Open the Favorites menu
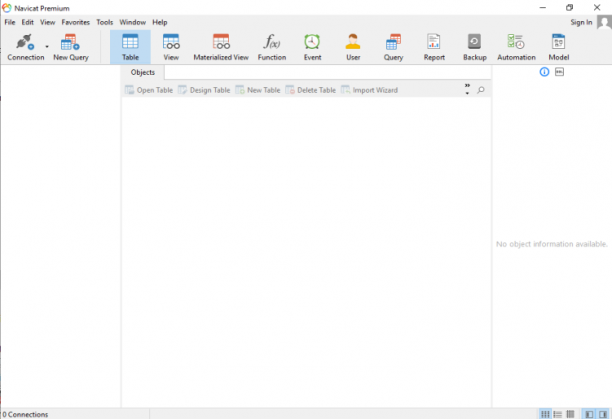 coord(76,22)
